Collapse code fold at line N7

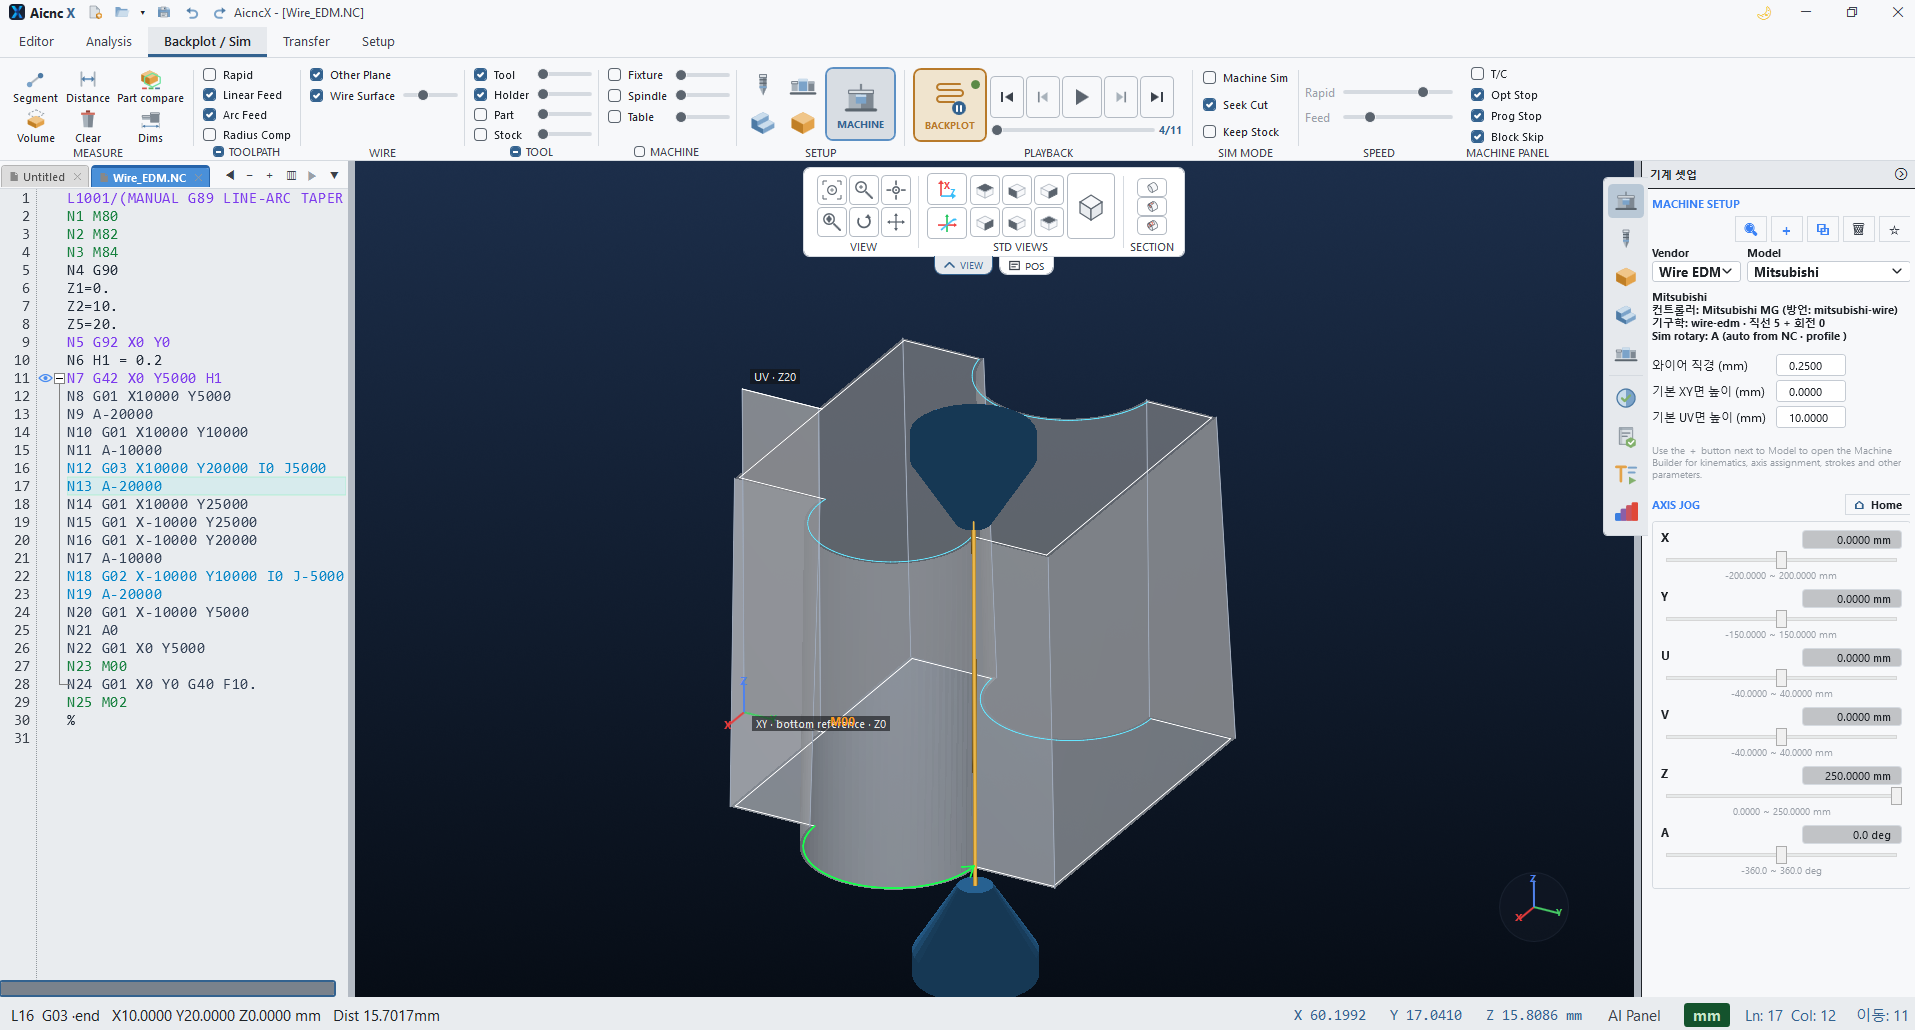point(59,379)
